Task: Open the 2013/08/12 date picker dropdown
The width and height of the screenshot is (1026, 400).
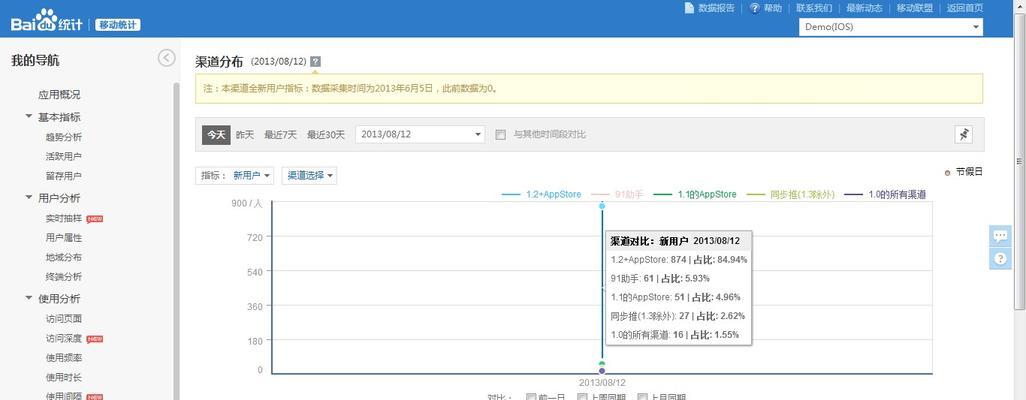Action: [420, 134]
